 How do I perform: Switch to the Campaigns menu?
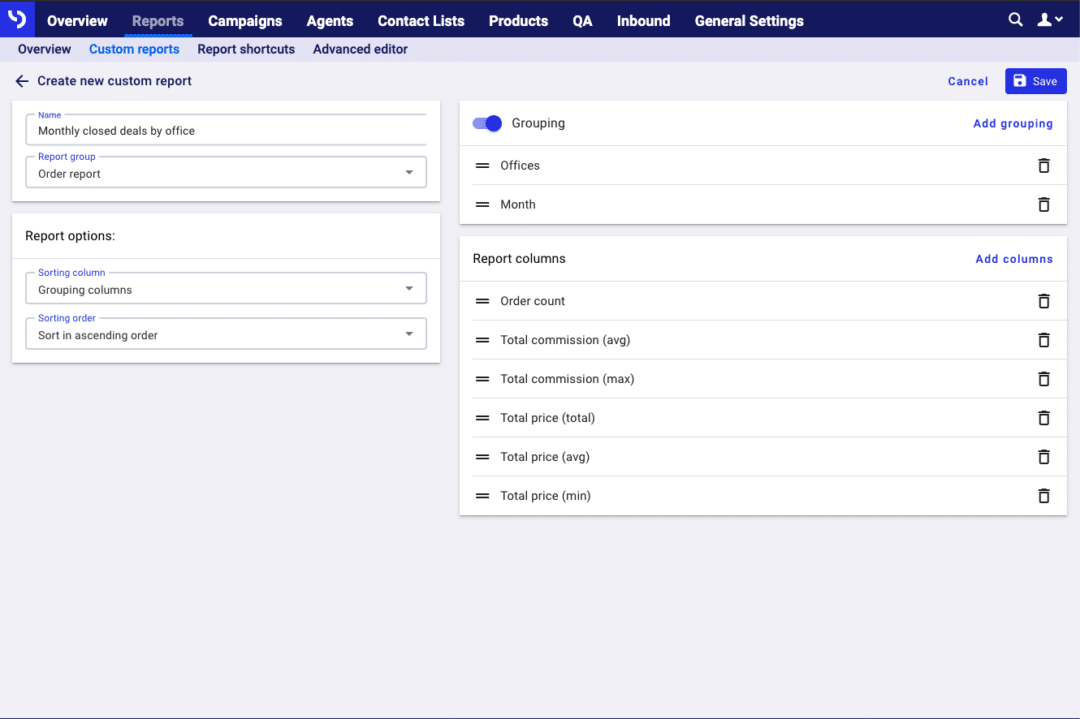pos(245,20)
